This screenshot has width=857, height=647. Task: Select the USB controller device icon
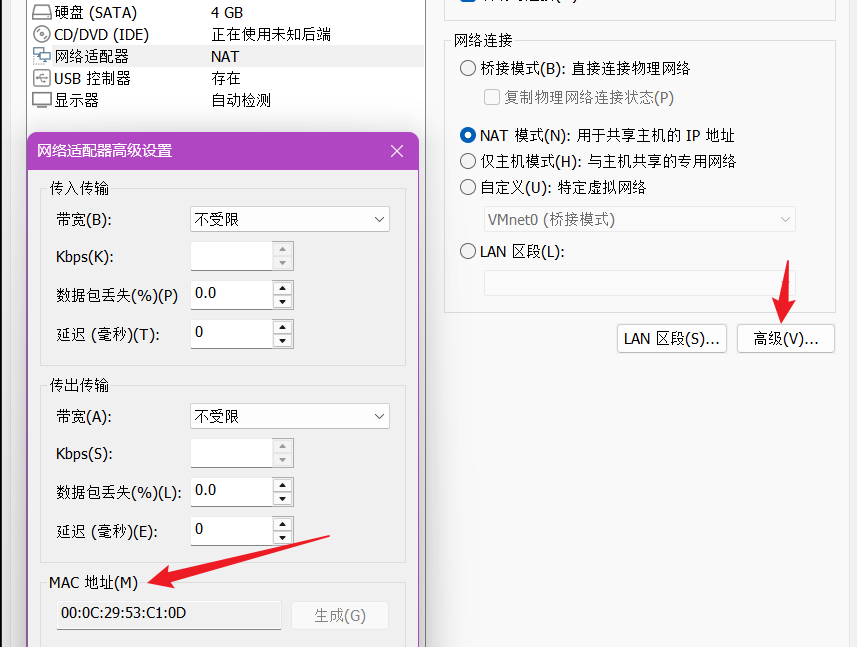pos(42,78)
